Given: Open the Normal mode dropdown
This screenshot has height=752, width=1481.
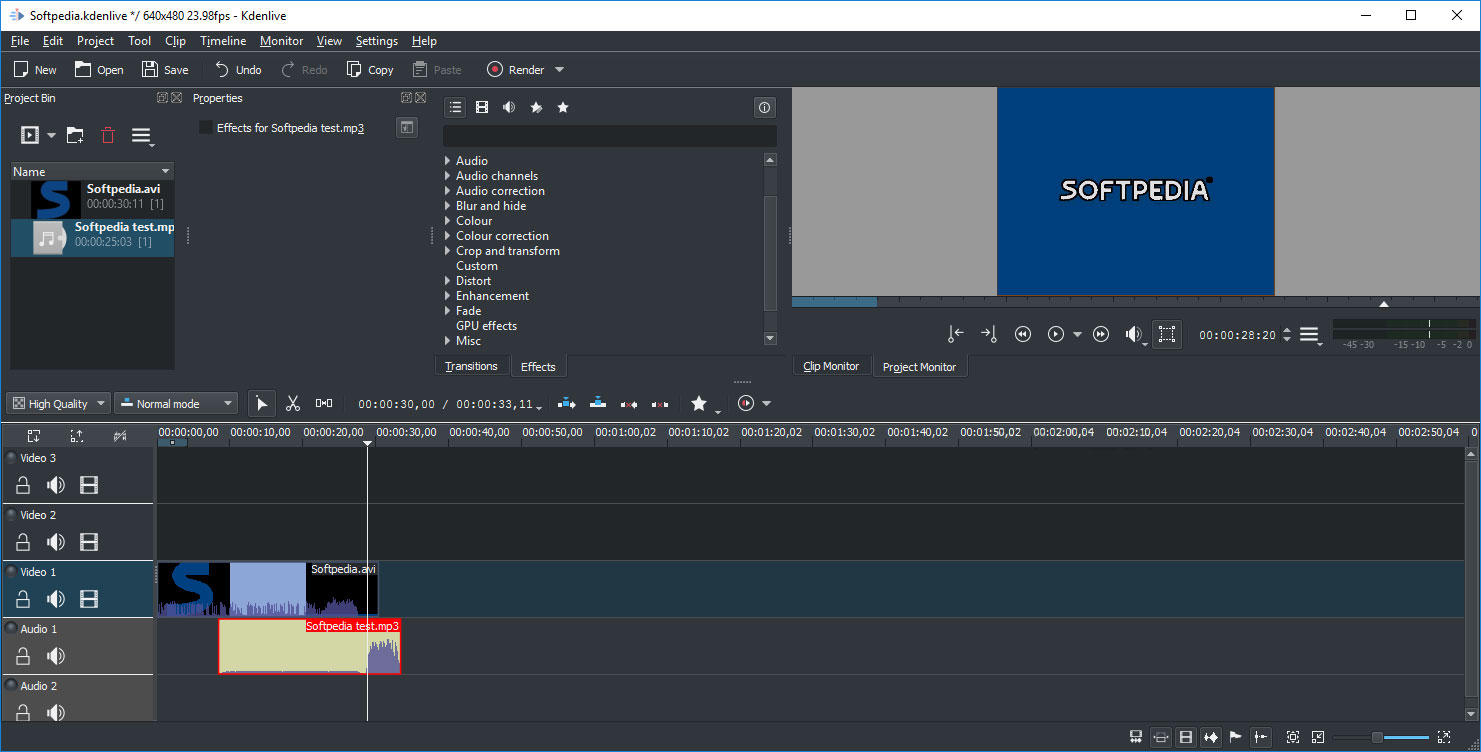Looking at the screenshot, I should coord(176,404).
